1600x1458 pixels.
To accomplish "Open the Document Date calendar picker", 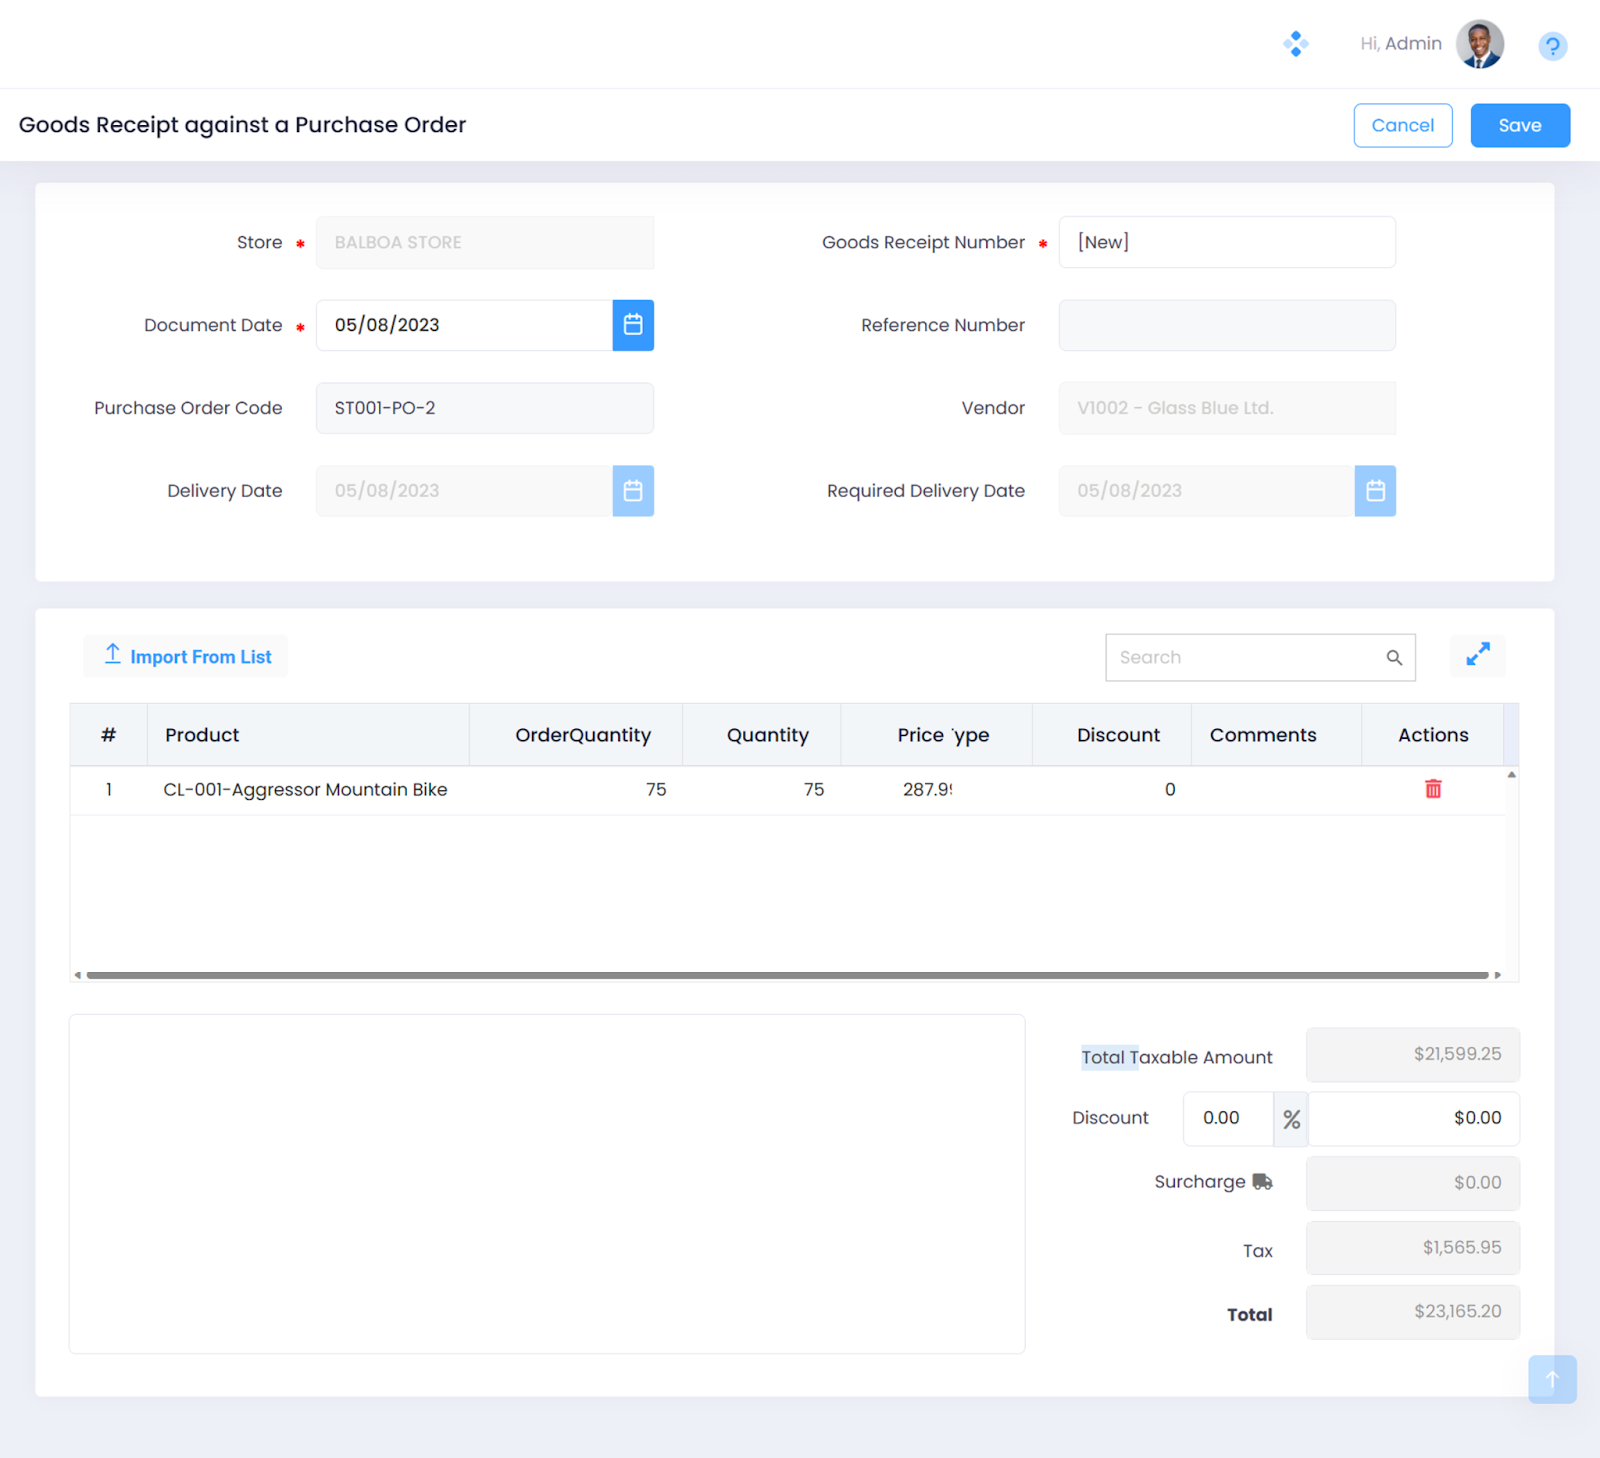I will (633, 325).
